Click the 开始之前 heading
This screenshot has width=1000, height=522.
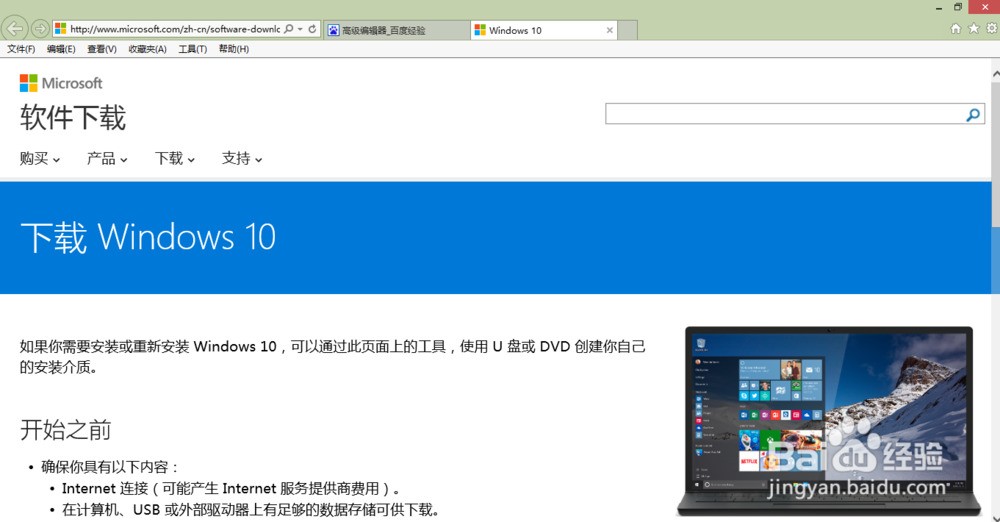coord(66,429)
